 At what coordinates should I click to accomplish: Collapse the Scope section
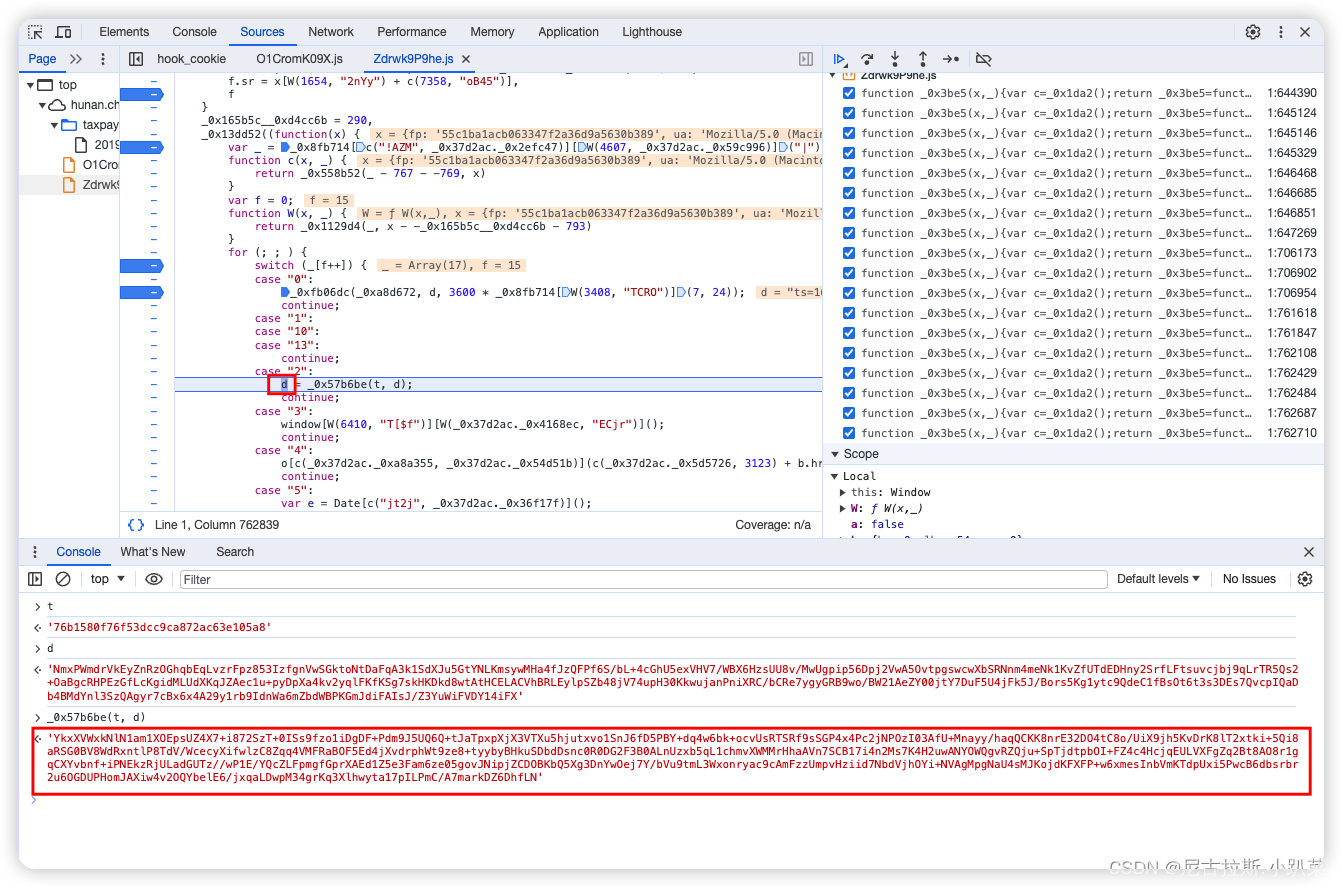pyautogui.click(x=835, y=454)
